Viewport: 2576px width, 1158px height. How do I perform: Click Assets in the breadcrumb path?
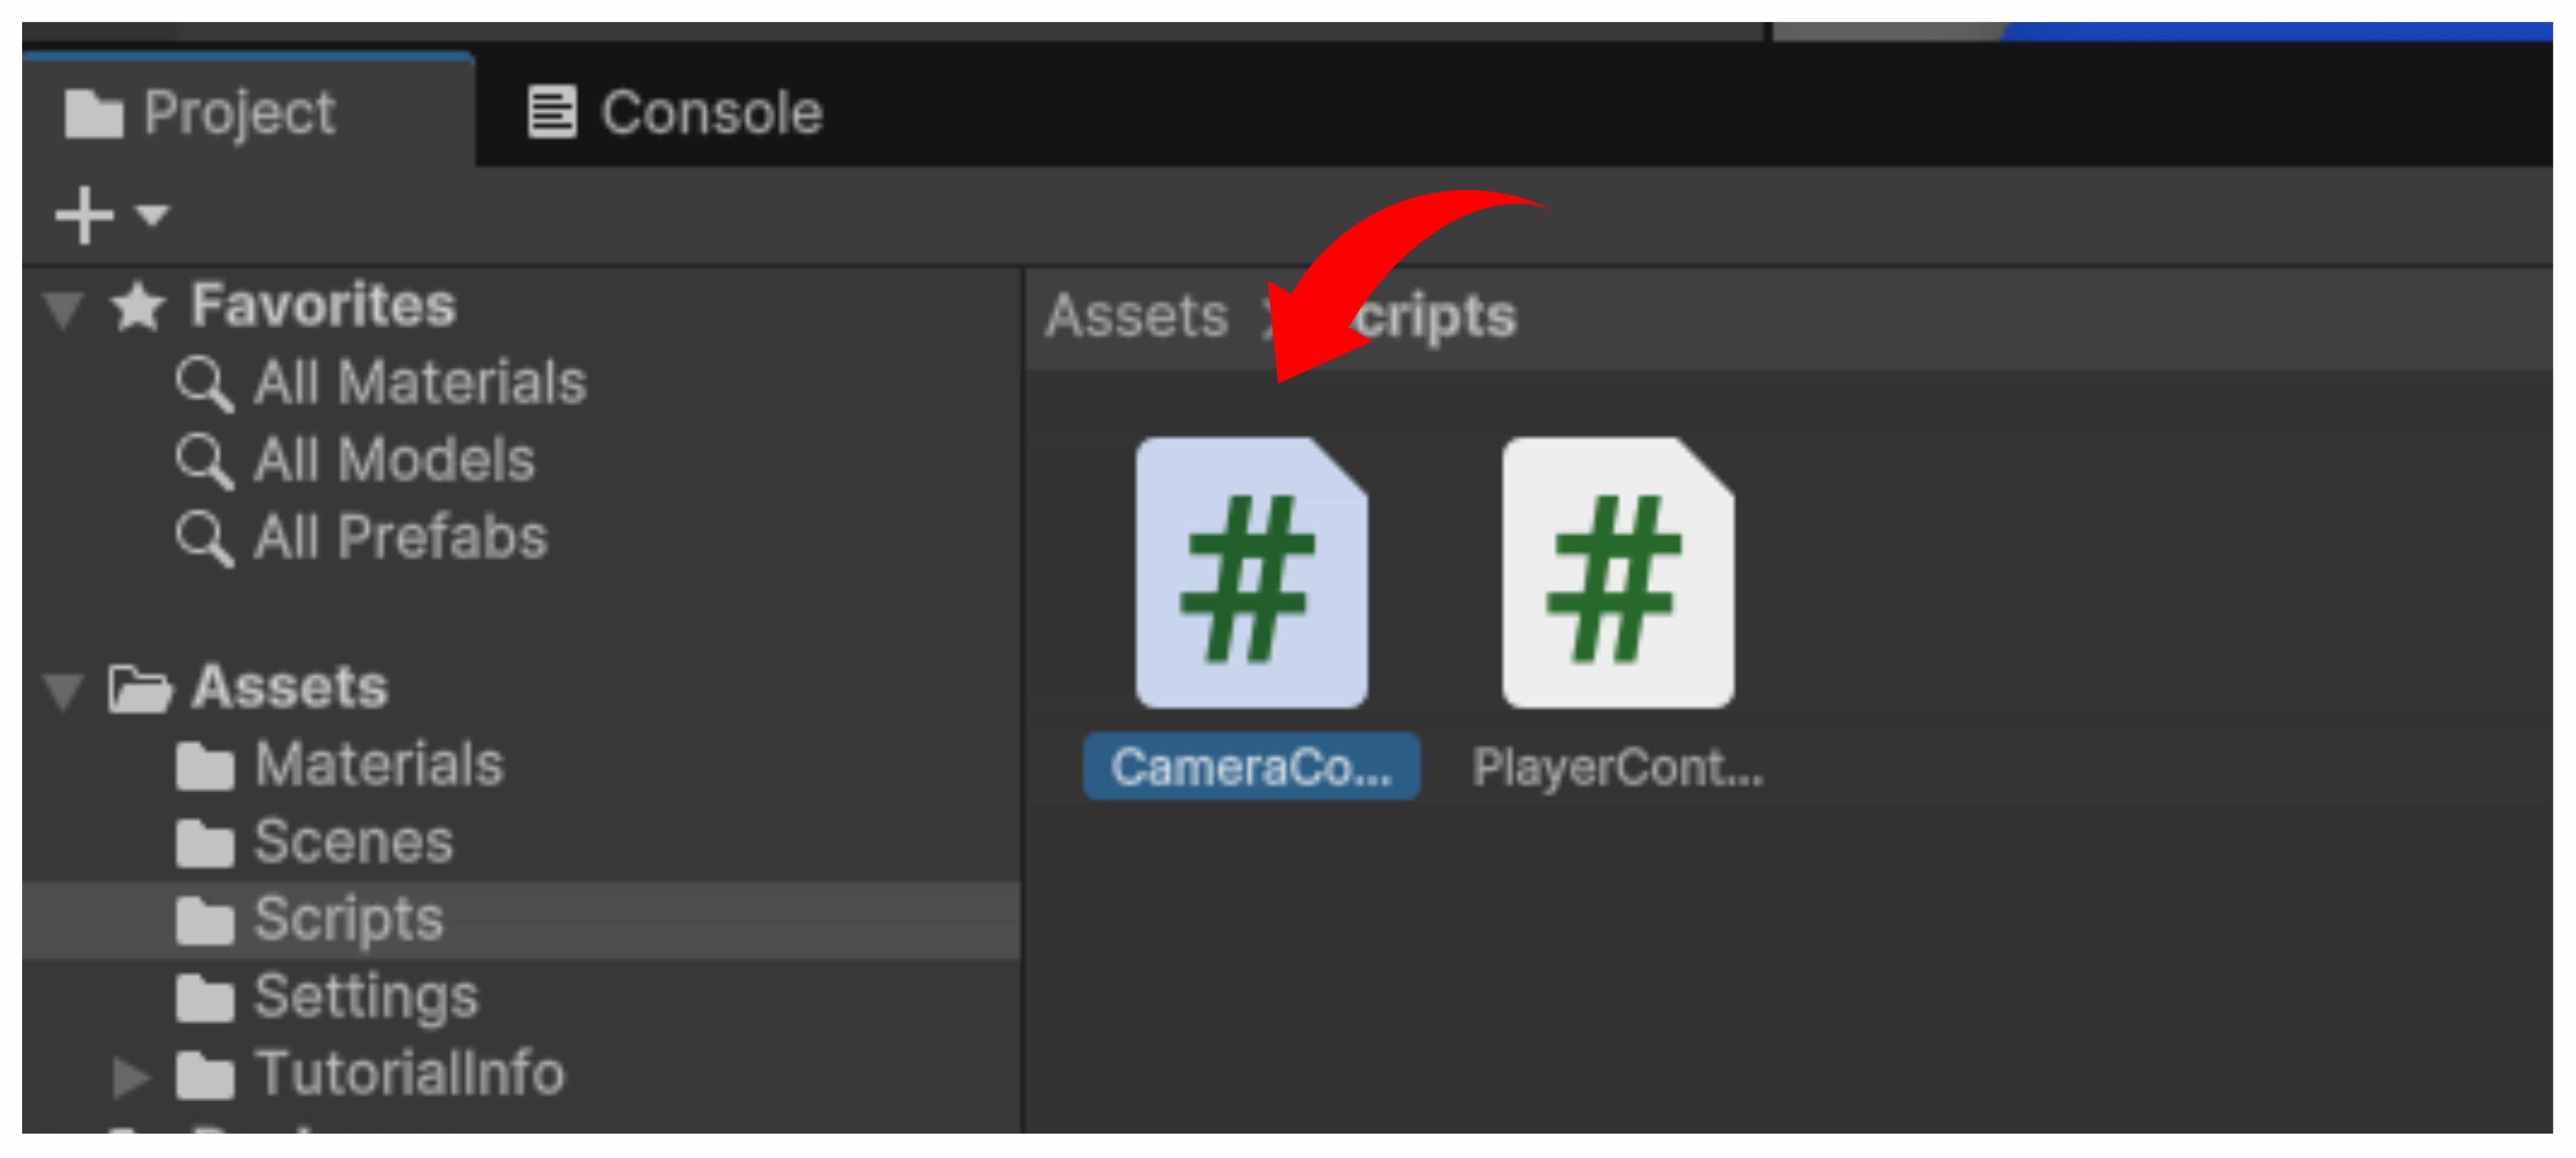pyautogui.click(x=1136, y=317)
